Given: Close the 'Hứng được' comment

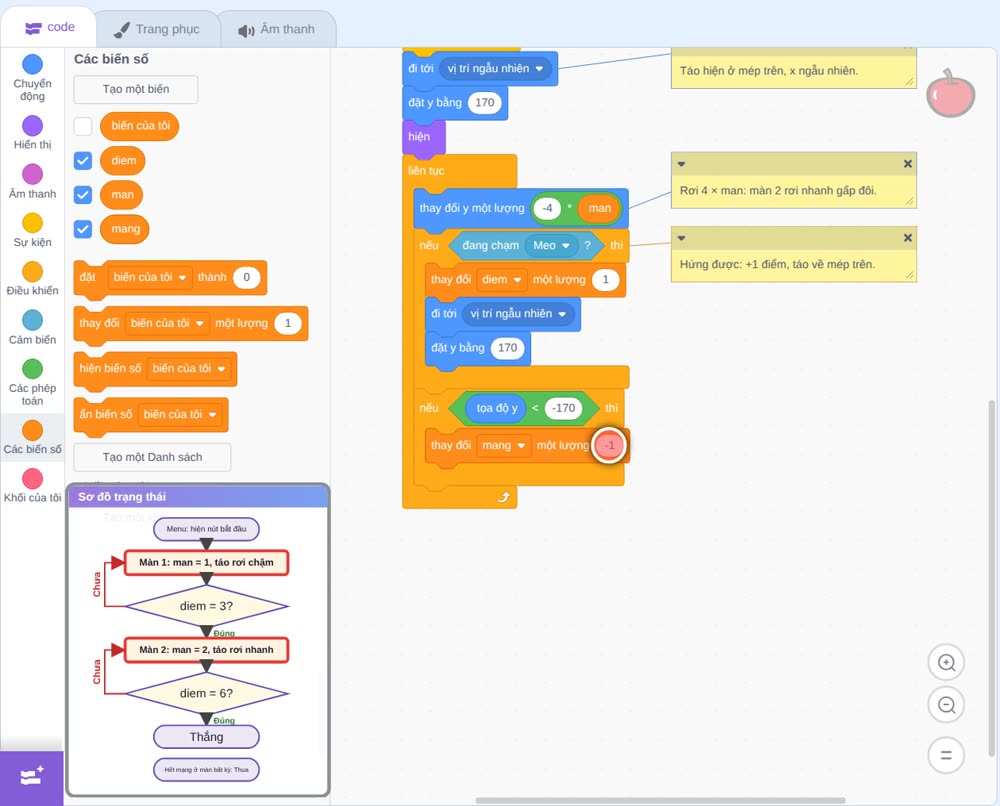Looking at the screenshot, I should pyautogui.click(x=908, y=238).
